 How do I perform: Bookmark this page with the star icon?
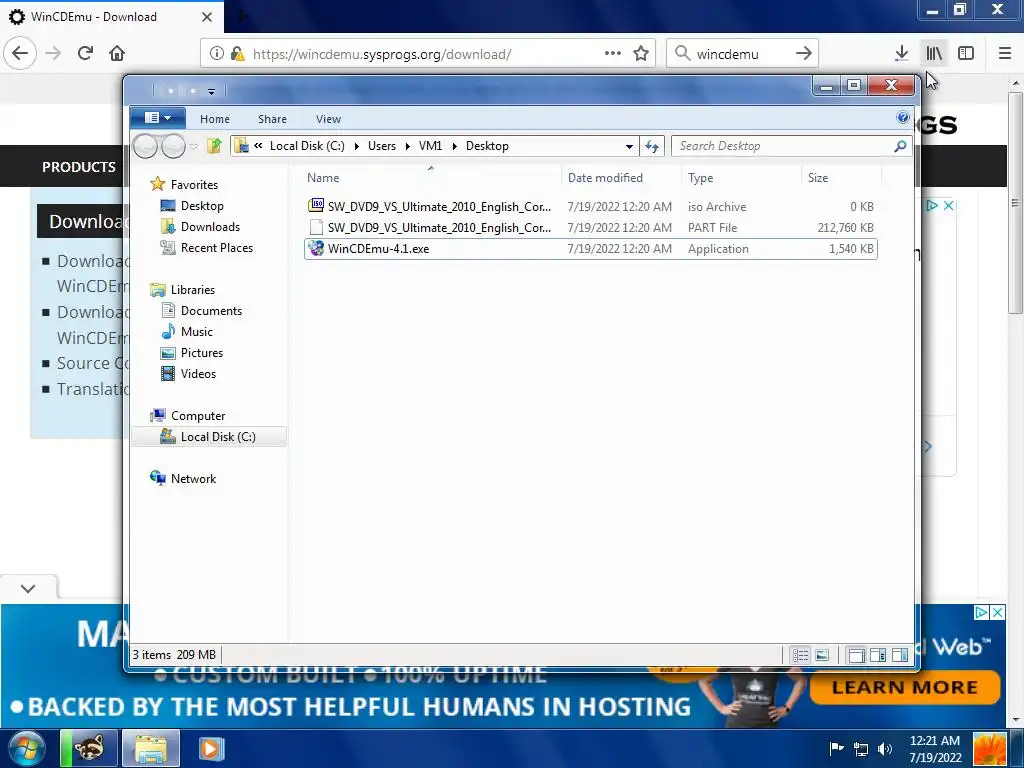(641, 54)
